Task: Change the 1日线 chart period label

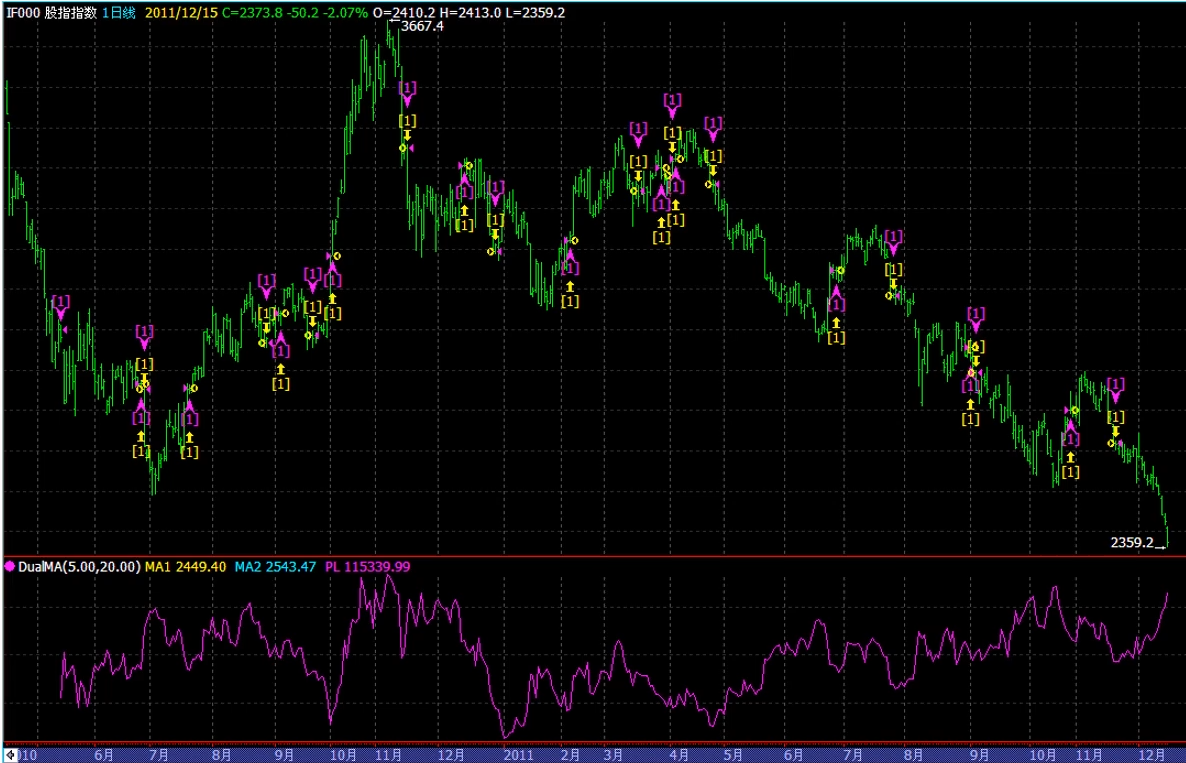Action: [120, 12]
